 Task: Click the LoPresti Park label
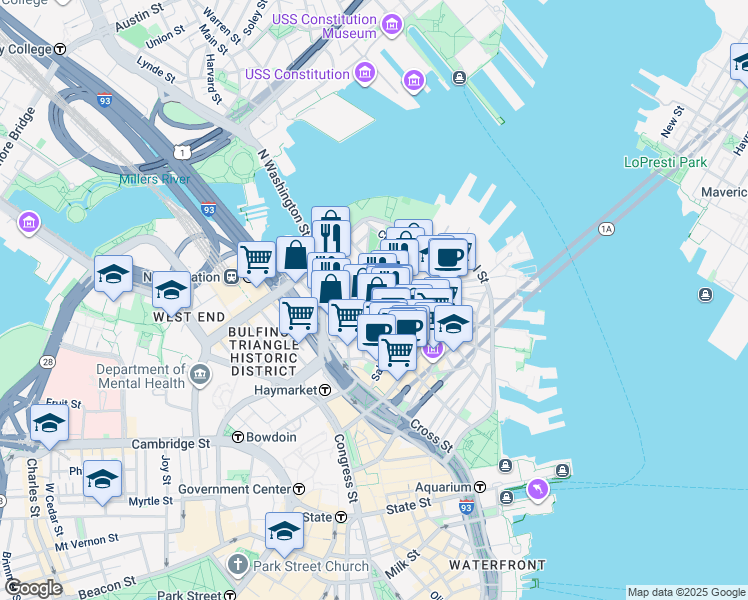pyautogui.click(x=665, y=163)
